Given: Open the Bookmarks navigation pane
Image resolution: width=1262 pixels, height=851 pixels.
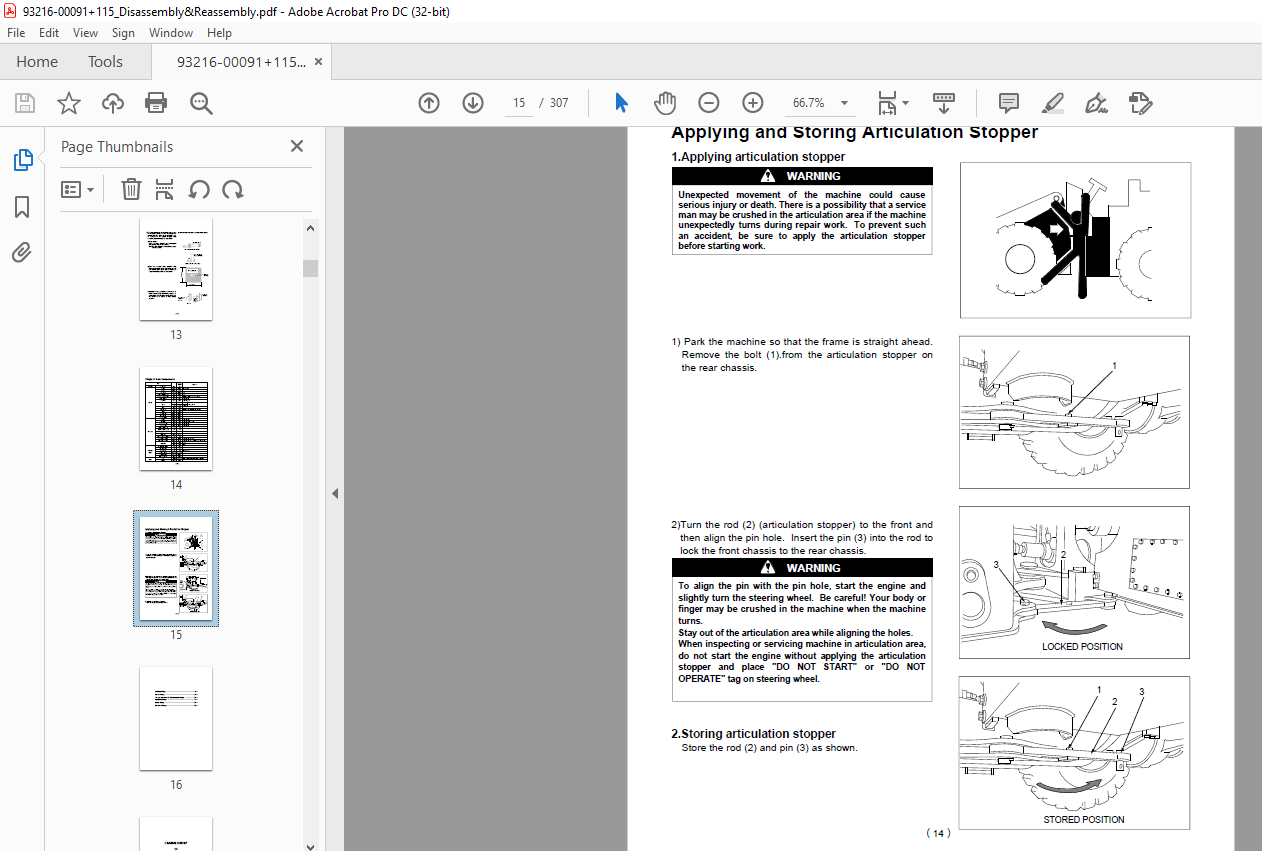Looking at the screenshot, I should click(x=22, y=207).
